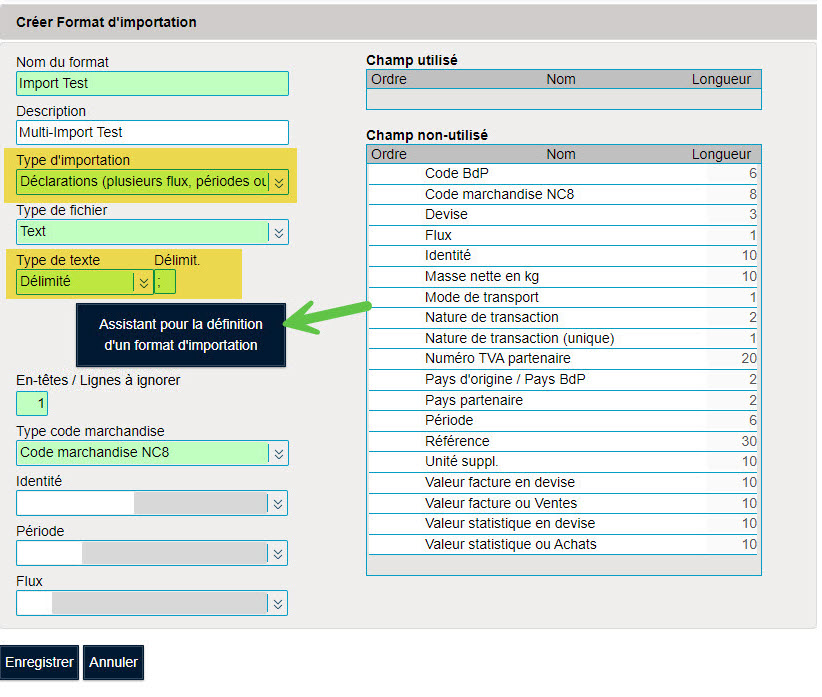Click the Enregistrer button
Screen dimensions: 822x697
39,662
